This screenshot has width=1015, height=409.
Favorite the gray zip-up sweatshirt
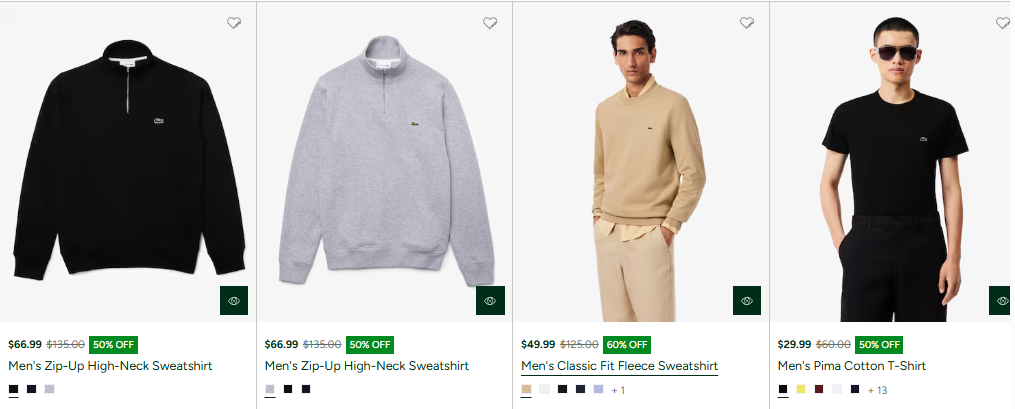[490, 23]
